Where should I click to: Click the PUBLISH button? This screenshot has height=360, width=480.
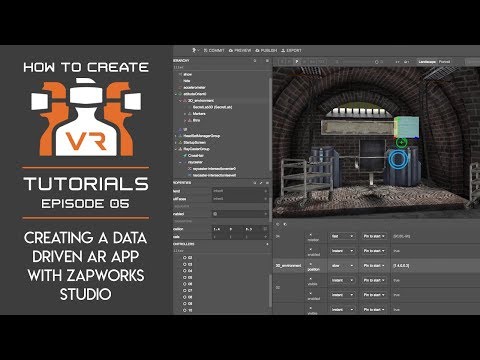click(x=266, y=50)
